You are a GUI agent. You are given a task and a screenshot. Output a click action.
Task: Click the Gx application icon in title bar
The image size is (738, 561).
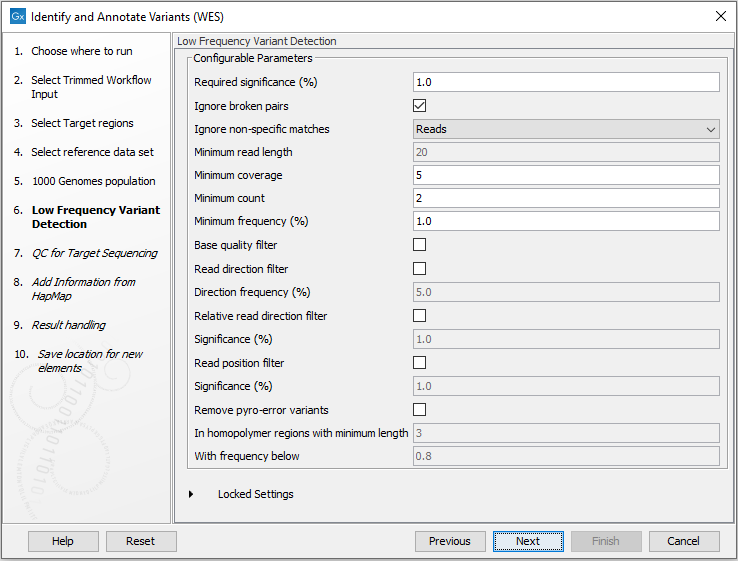pos(17,16)
